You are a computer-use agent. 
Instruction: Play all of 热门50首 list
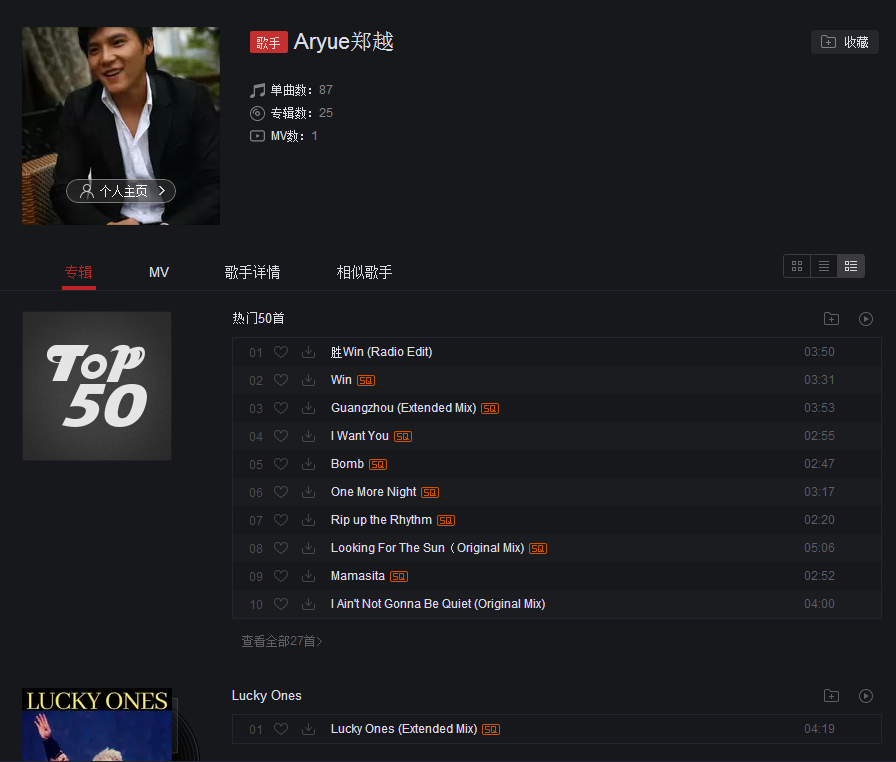coord(866,319)
